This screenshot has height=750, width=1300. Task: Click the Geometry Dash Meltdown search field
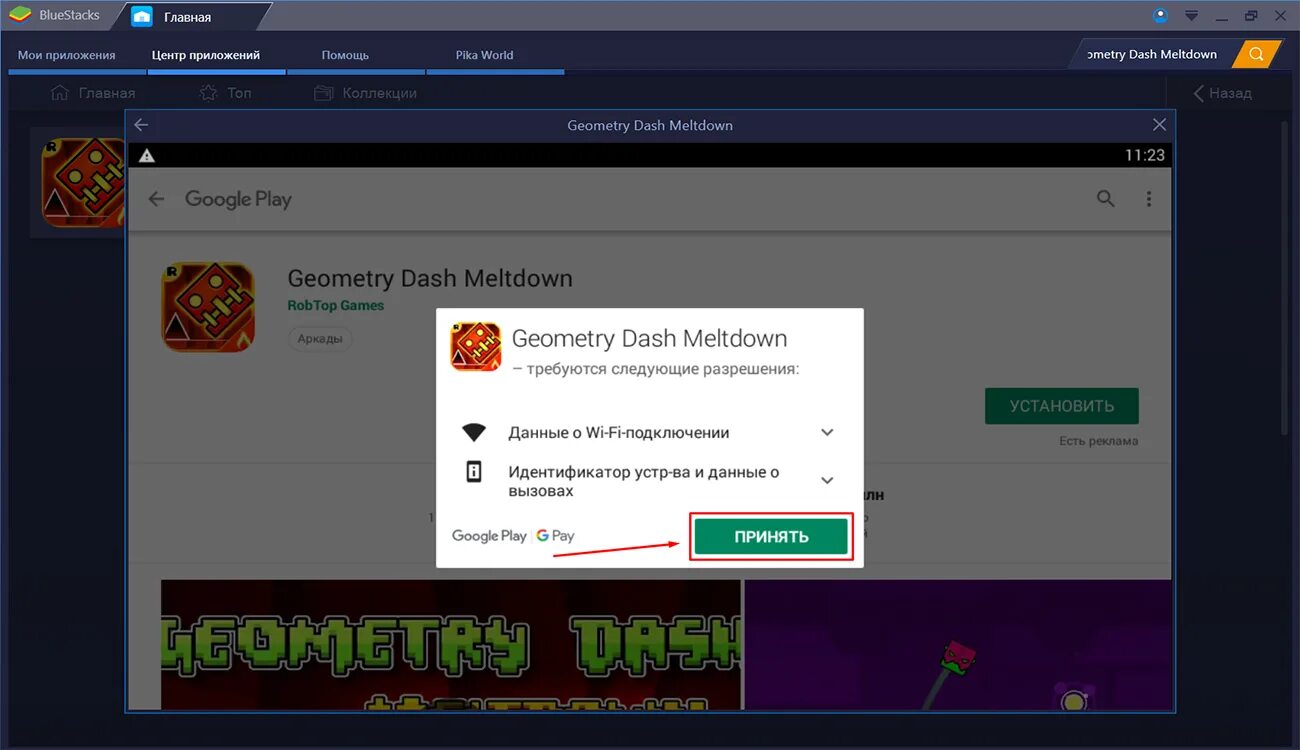point(1152,54)
